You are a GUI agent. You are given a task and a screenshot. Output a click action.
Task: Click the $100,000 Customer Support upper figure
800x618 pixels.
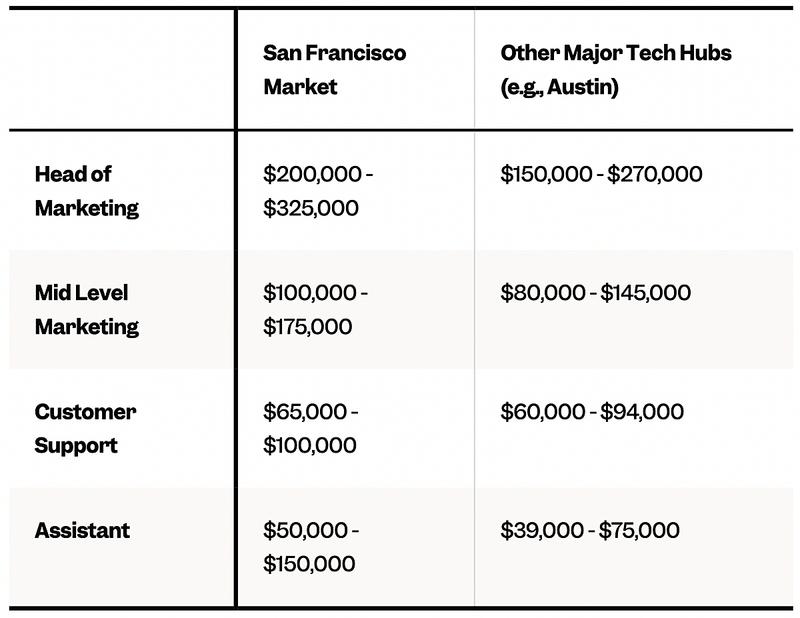[309, 446]
